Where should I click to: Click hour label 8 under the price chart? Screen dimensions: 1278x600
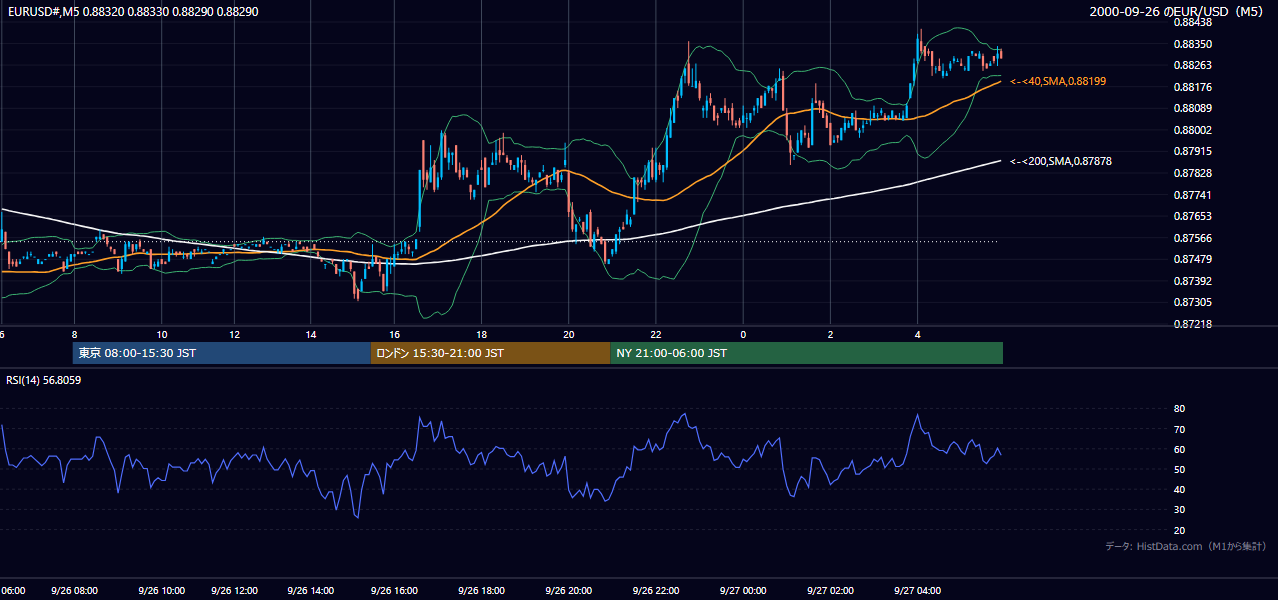tap(74, 335)
